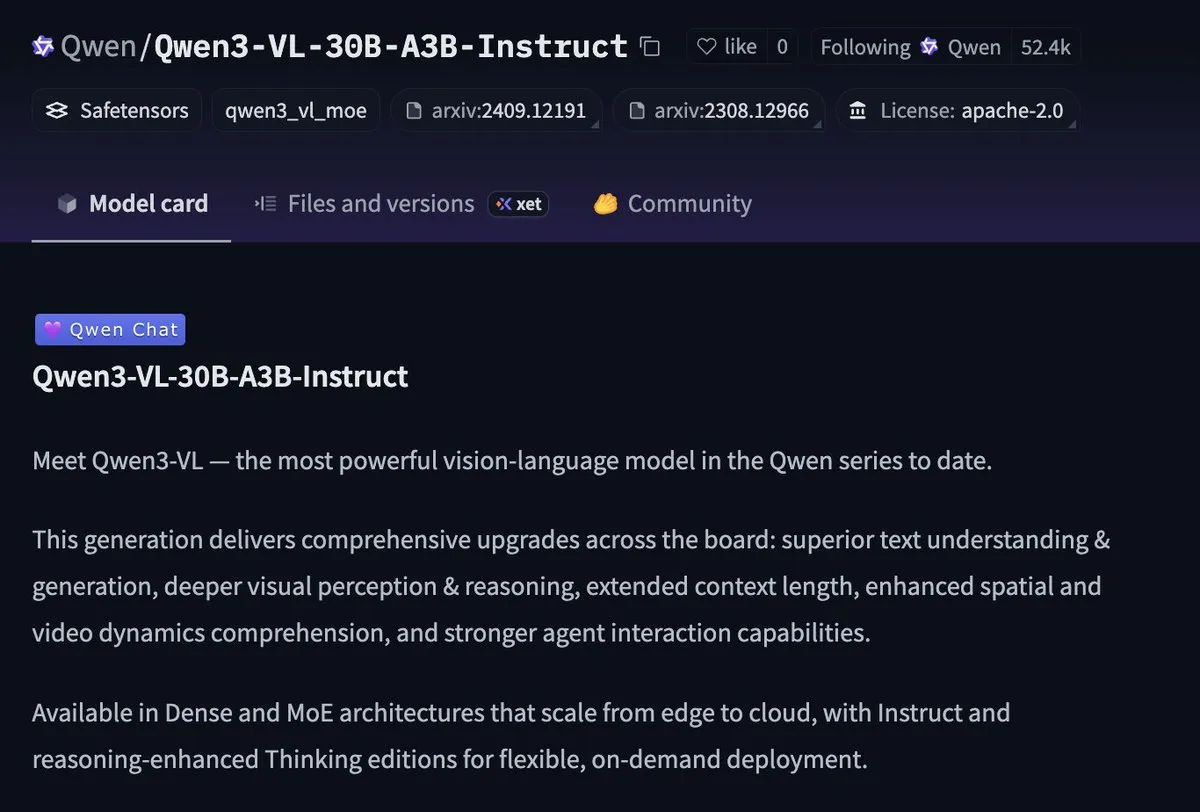The height and width of the screenshot is (812, 1200).
Task: Open the Safetensors library tag
Action: (117, 111)
